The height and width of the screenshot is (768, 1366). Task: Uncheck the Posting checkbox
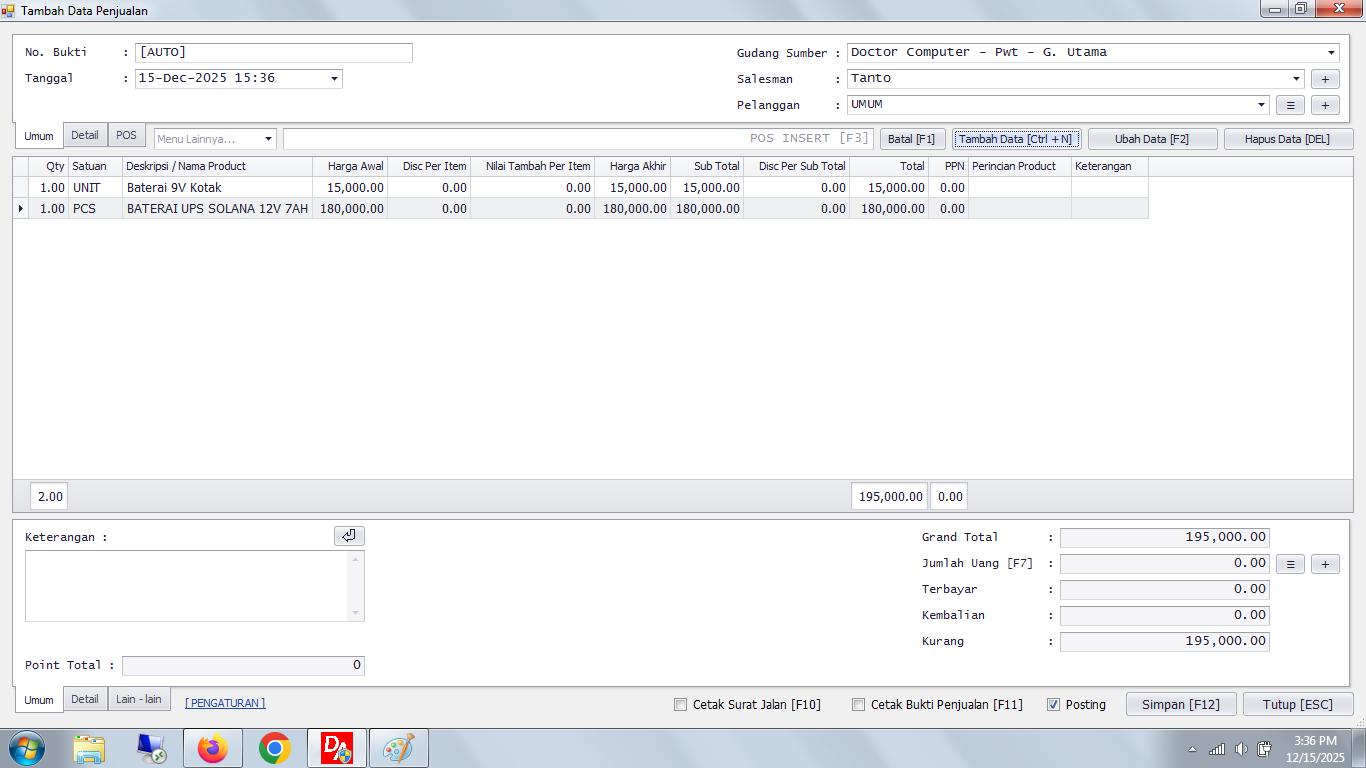1054,704
